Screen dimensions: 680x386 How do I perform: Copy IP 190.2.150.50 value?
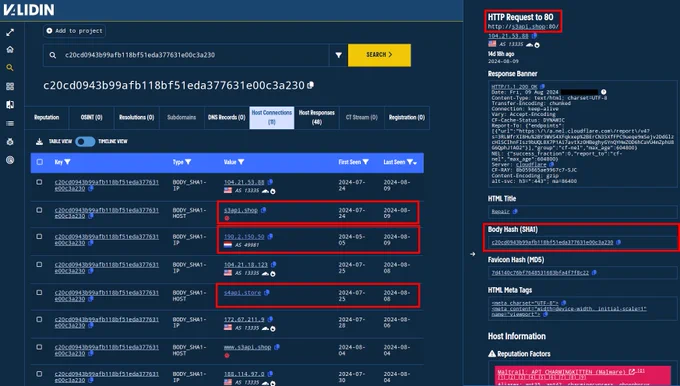coord(270,236)
